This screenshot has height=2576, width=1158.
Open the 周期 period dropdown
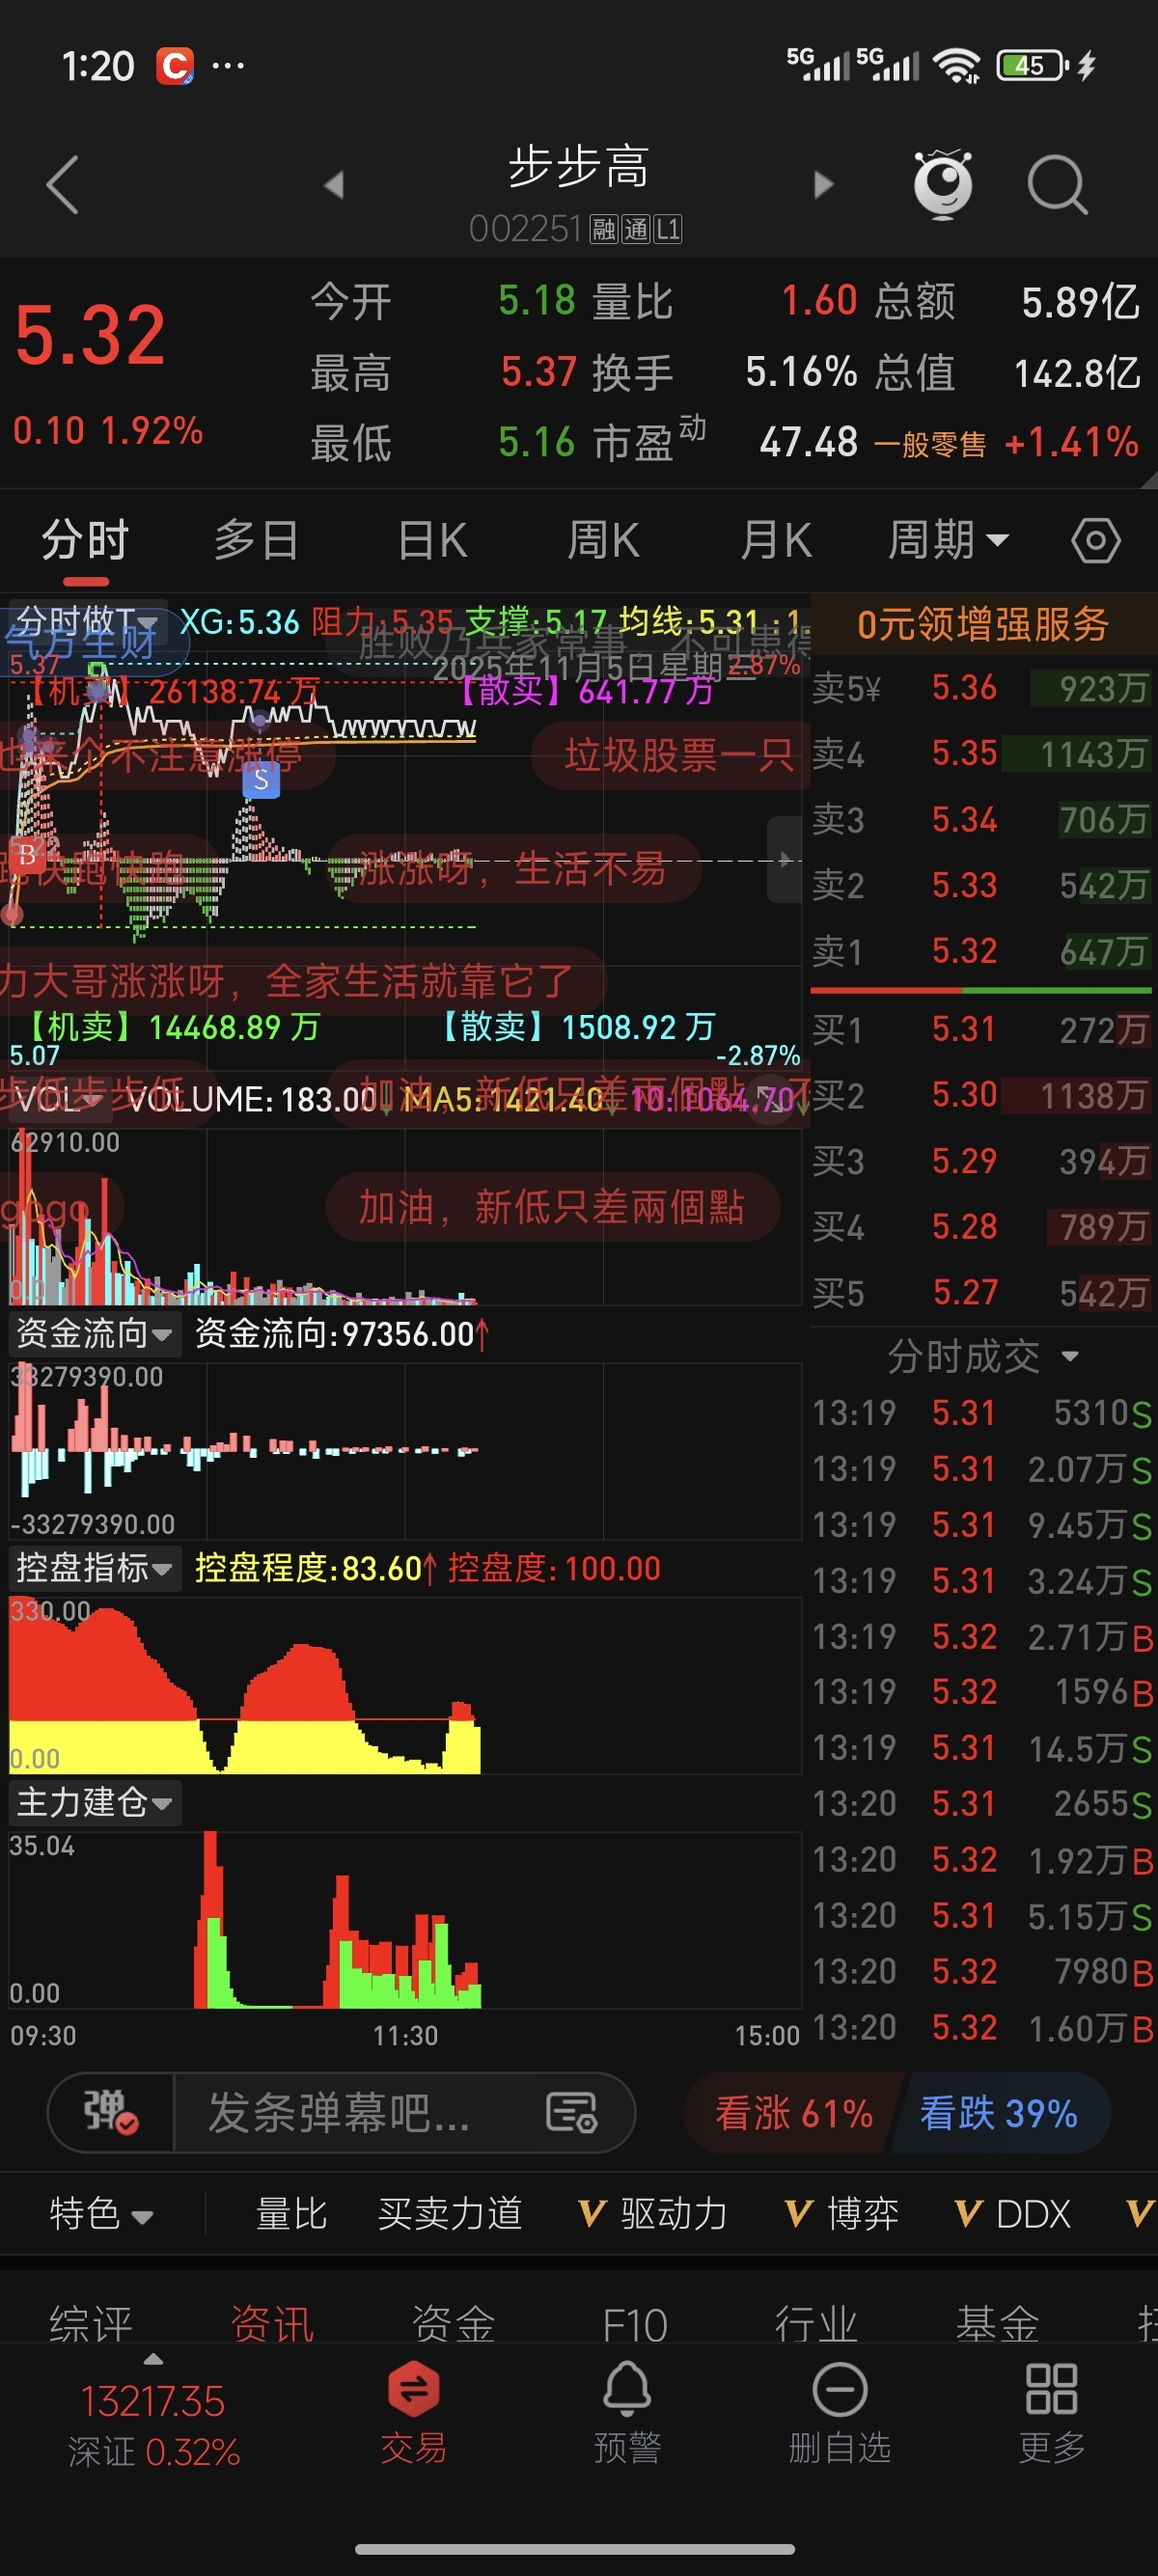tap(948, 541)
